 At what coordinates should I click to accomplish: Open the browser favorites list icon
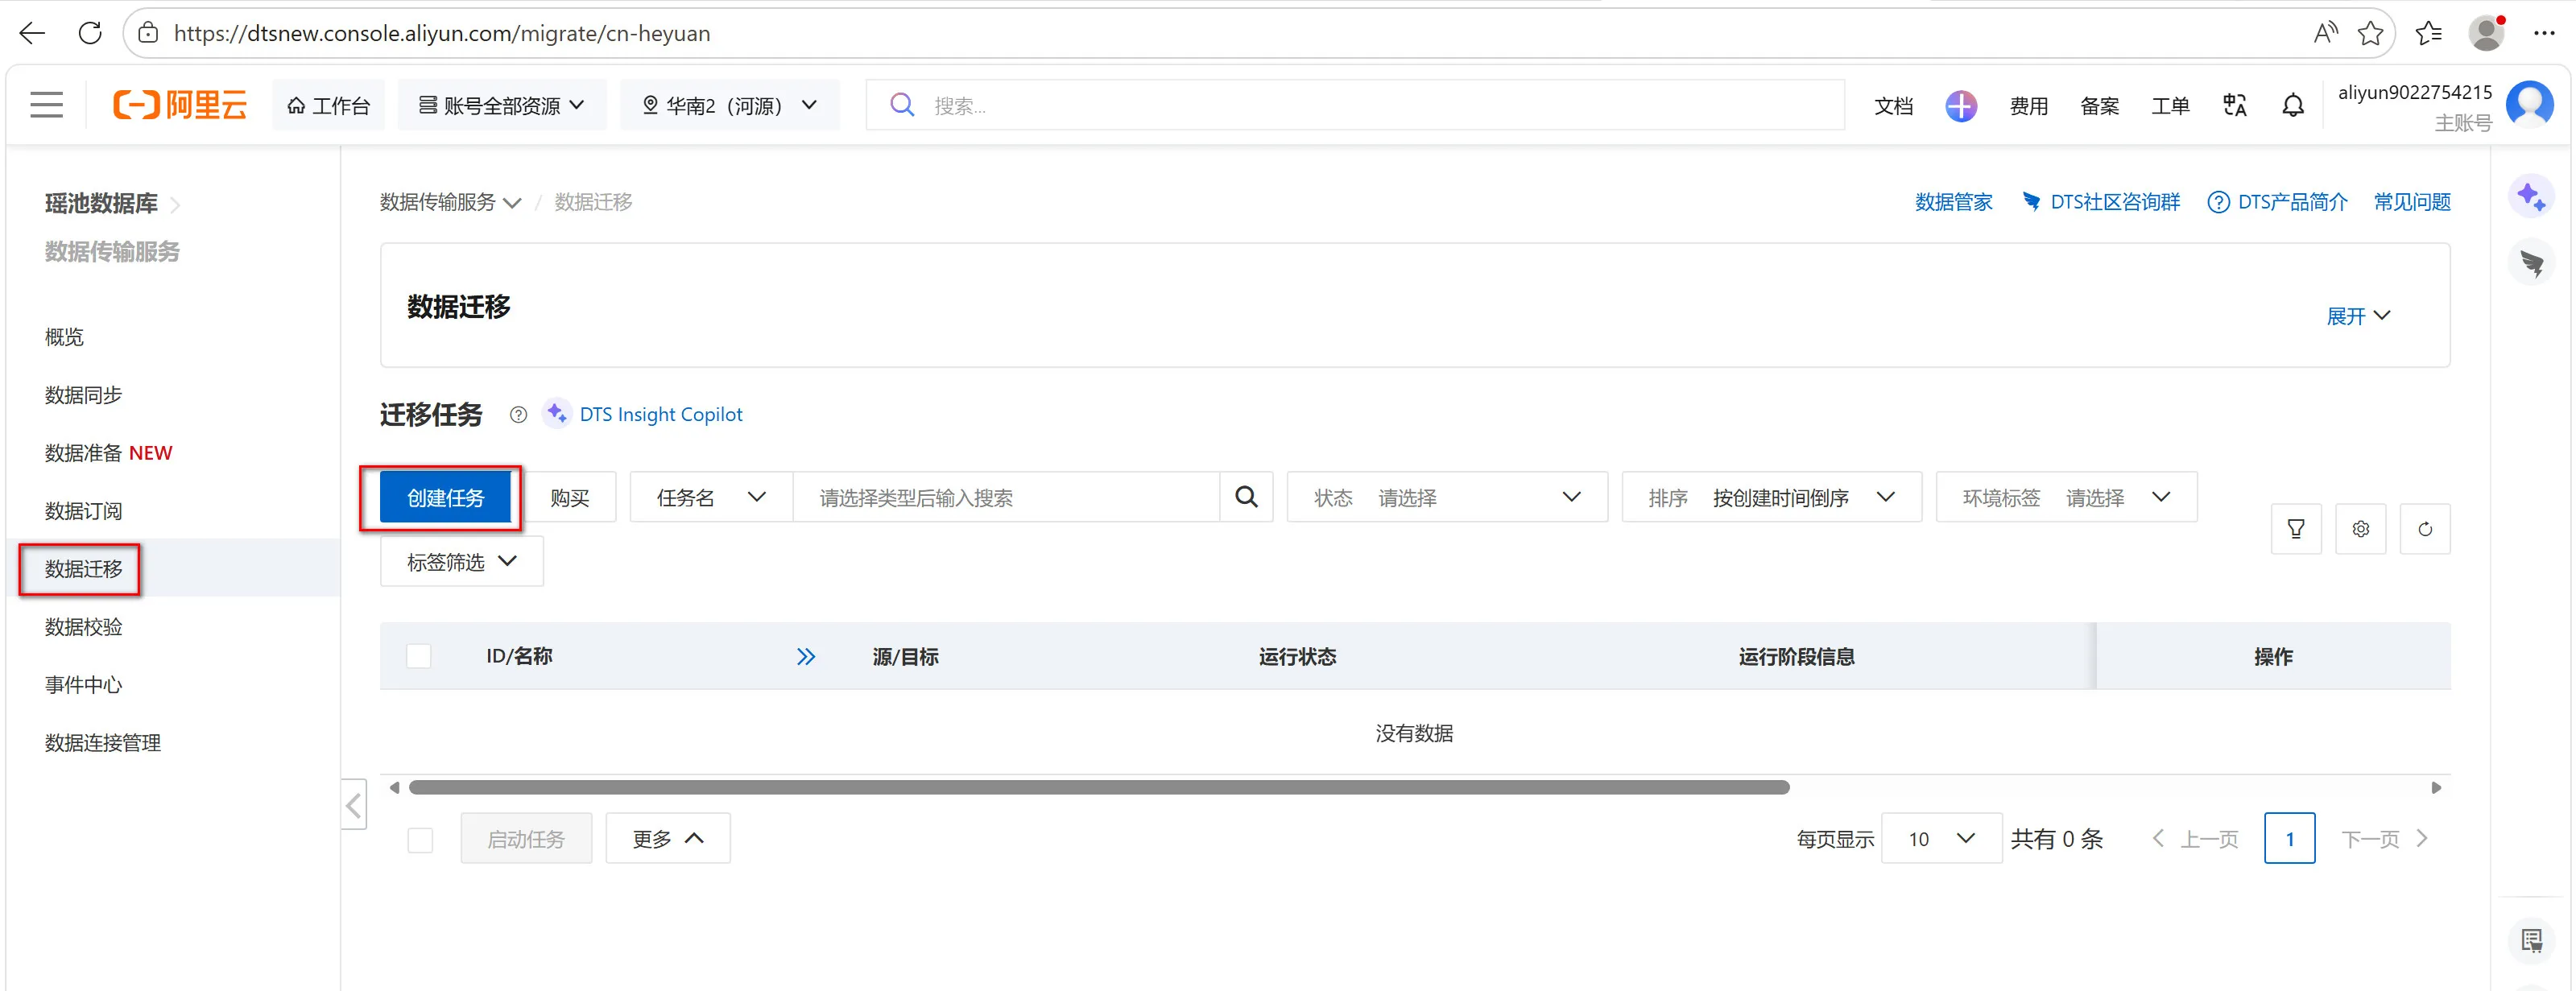coord(2429,33)
